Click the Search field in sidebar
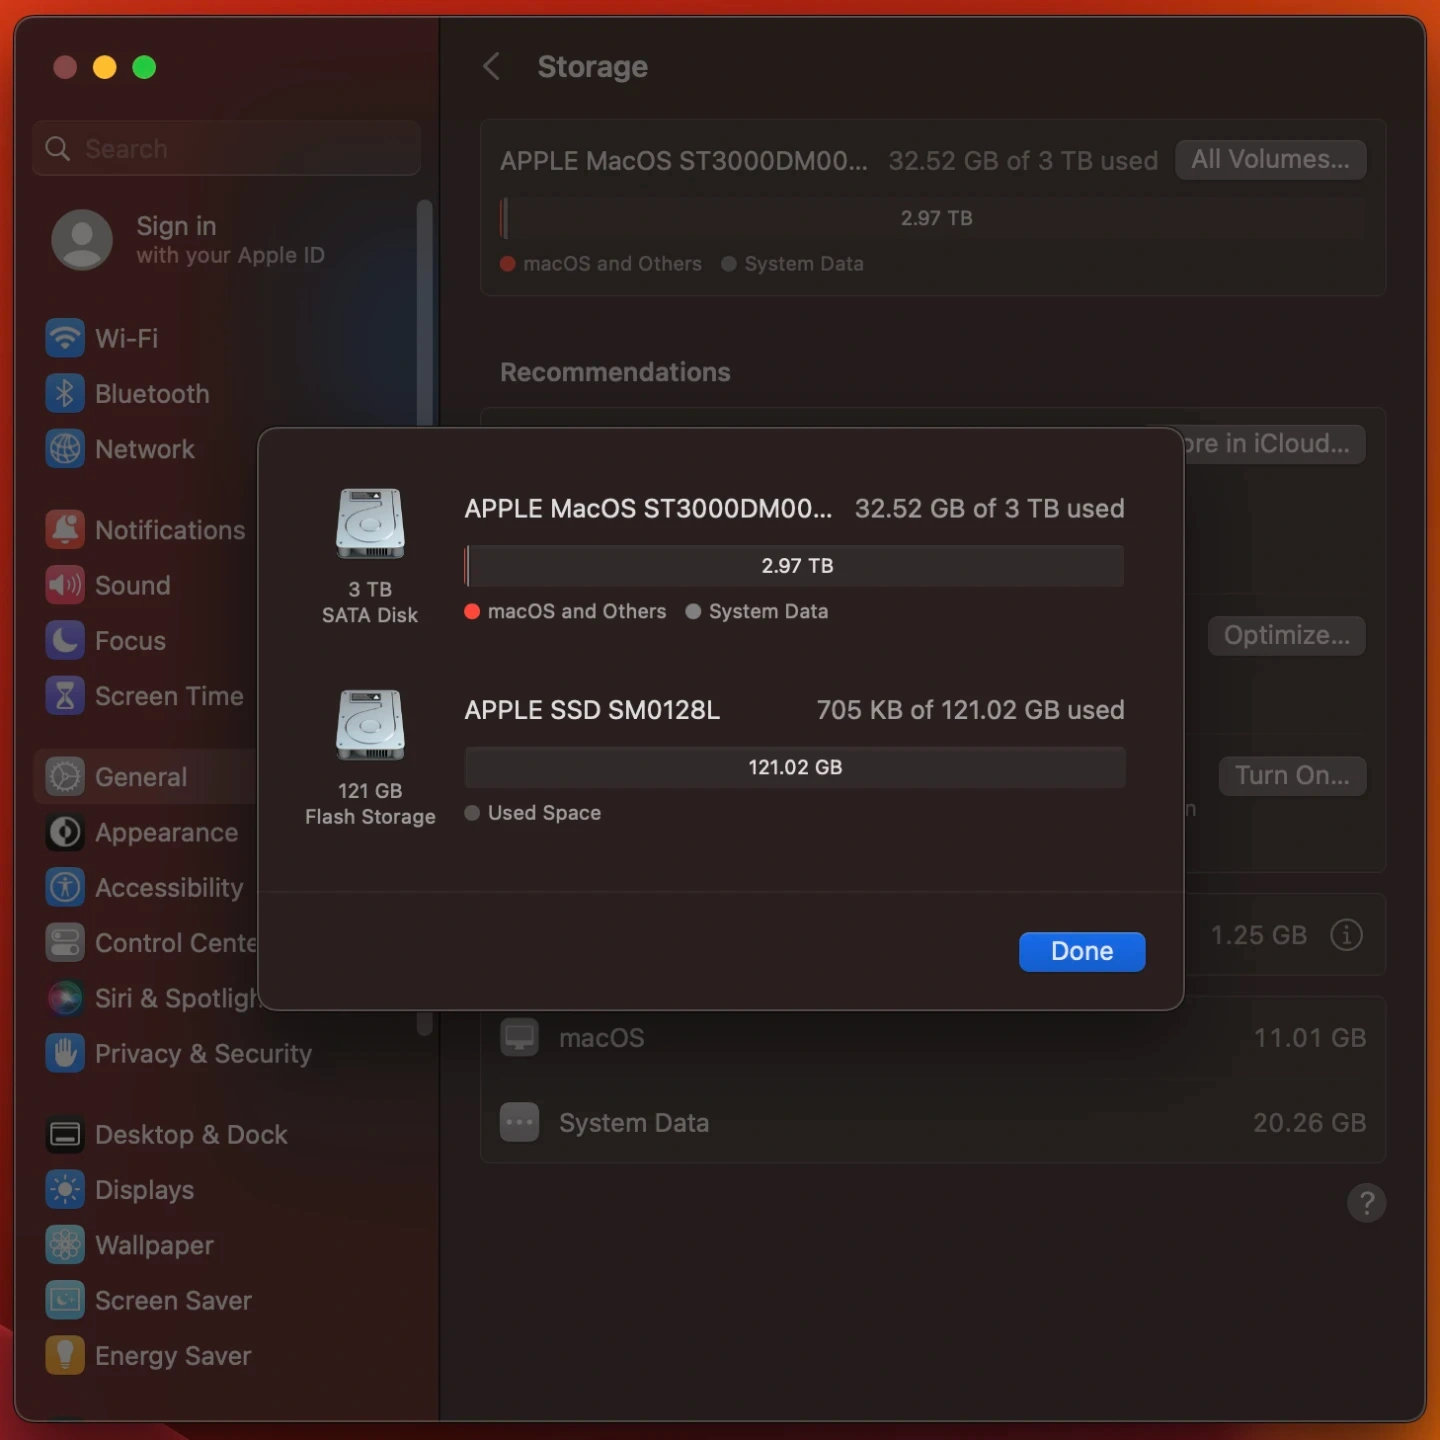The height and width of the screenshot is (1440, 1440). [x=226, y=149]
